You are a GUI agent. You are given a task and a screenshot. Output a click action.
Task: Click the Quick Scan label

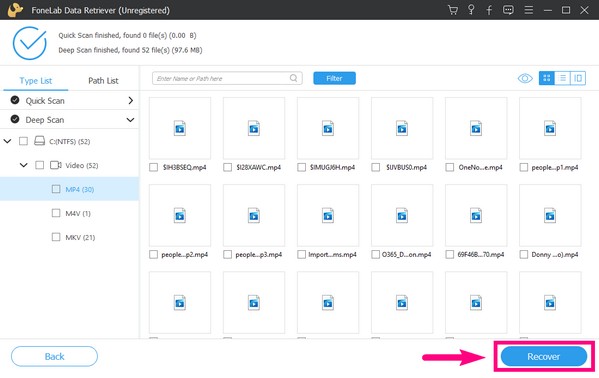pyautogui.click(x=45, y=101)
